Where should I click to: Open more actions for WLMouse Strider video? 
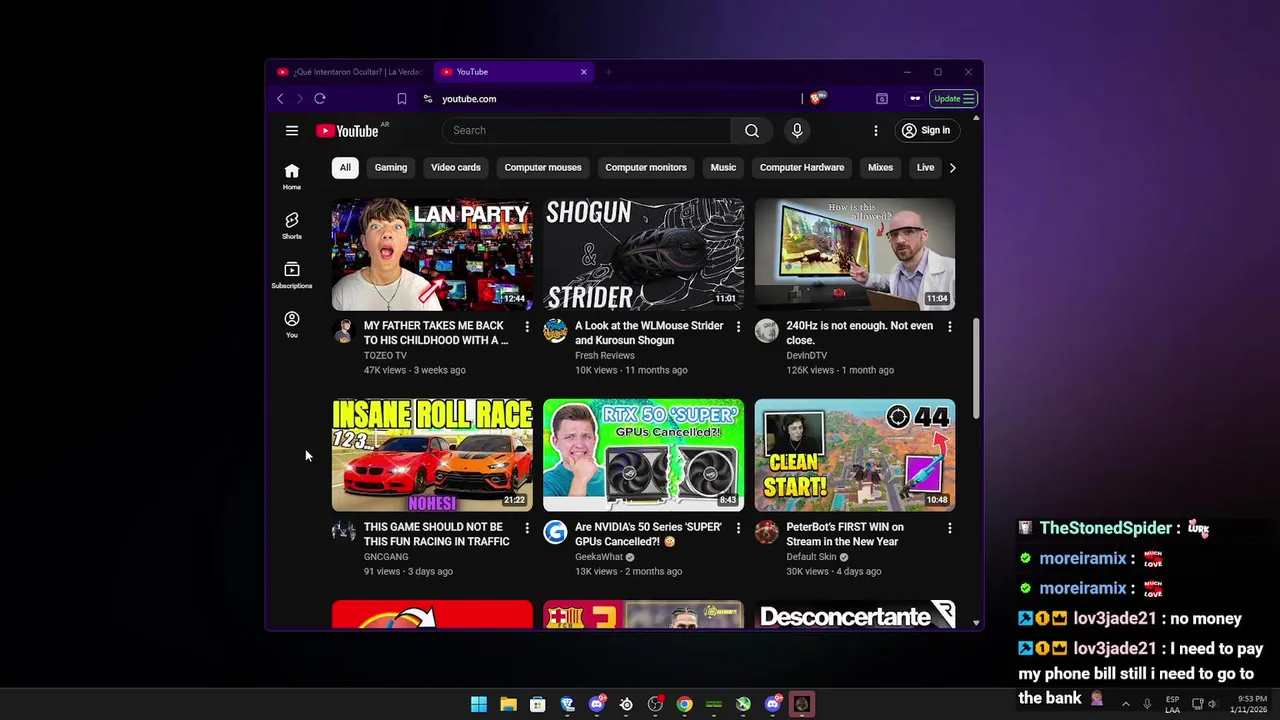738,327
